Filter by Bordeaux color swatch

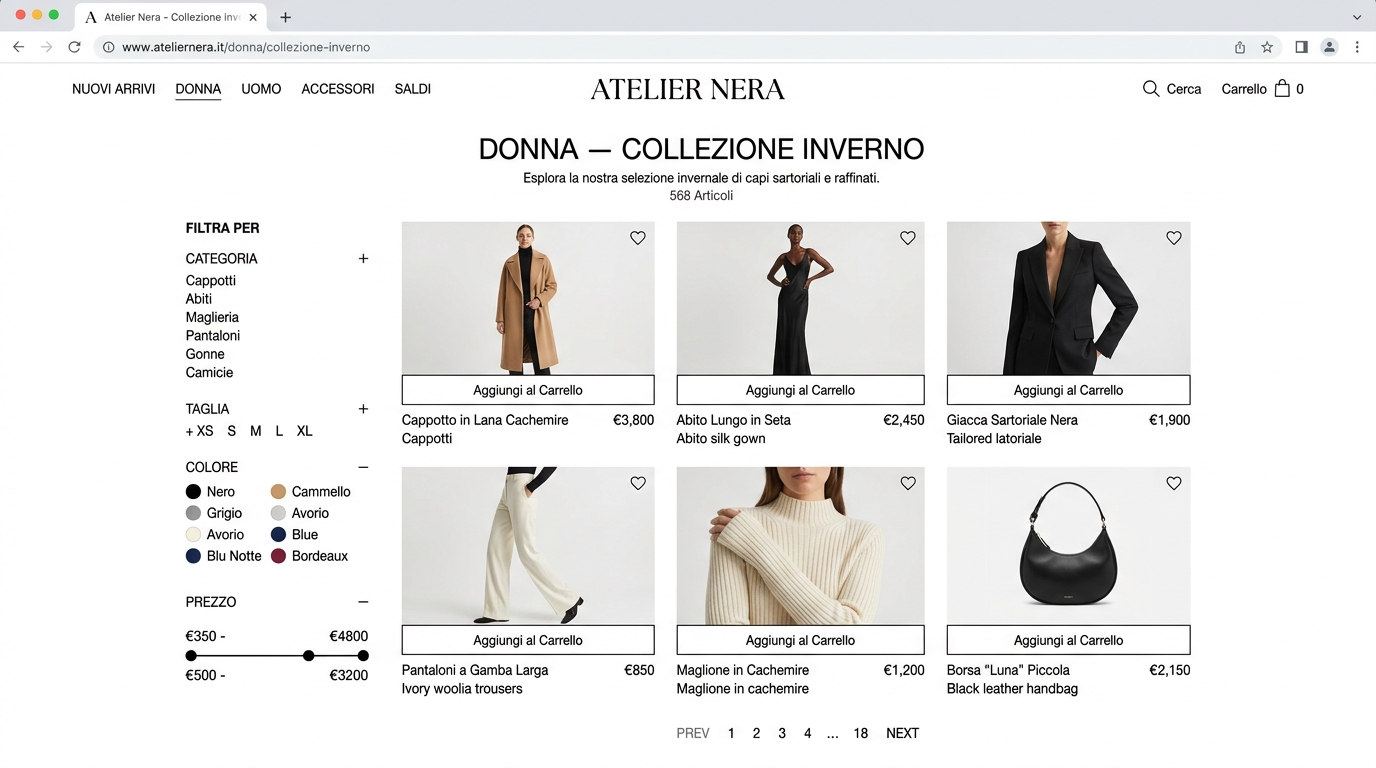pos(278,556)
